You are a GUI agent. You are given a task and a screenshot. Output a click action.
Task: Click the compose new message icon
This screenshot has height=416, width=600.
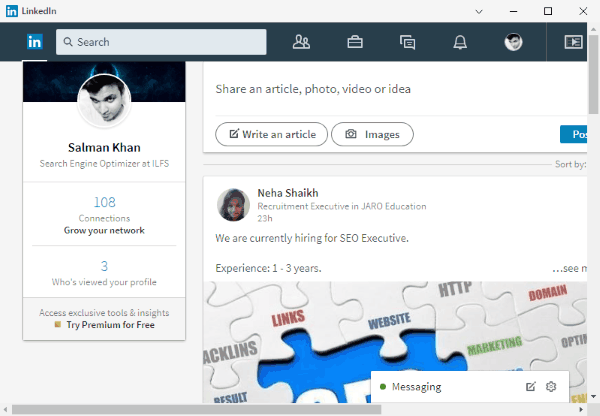[530, 387]
